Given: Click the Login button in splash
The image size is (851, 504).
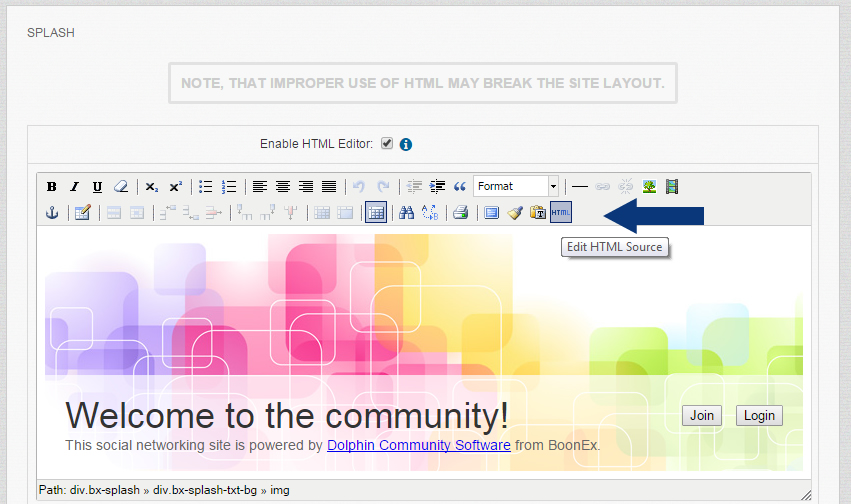Looking at the screenshot, I should (759, 415).
